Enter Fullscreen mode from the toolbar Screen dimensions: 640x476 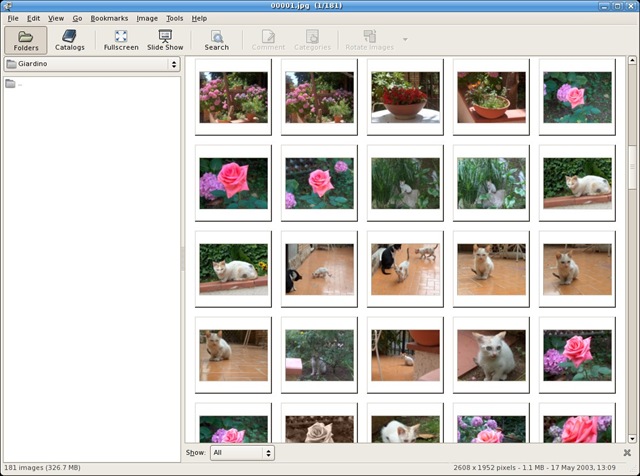point(121,40)
